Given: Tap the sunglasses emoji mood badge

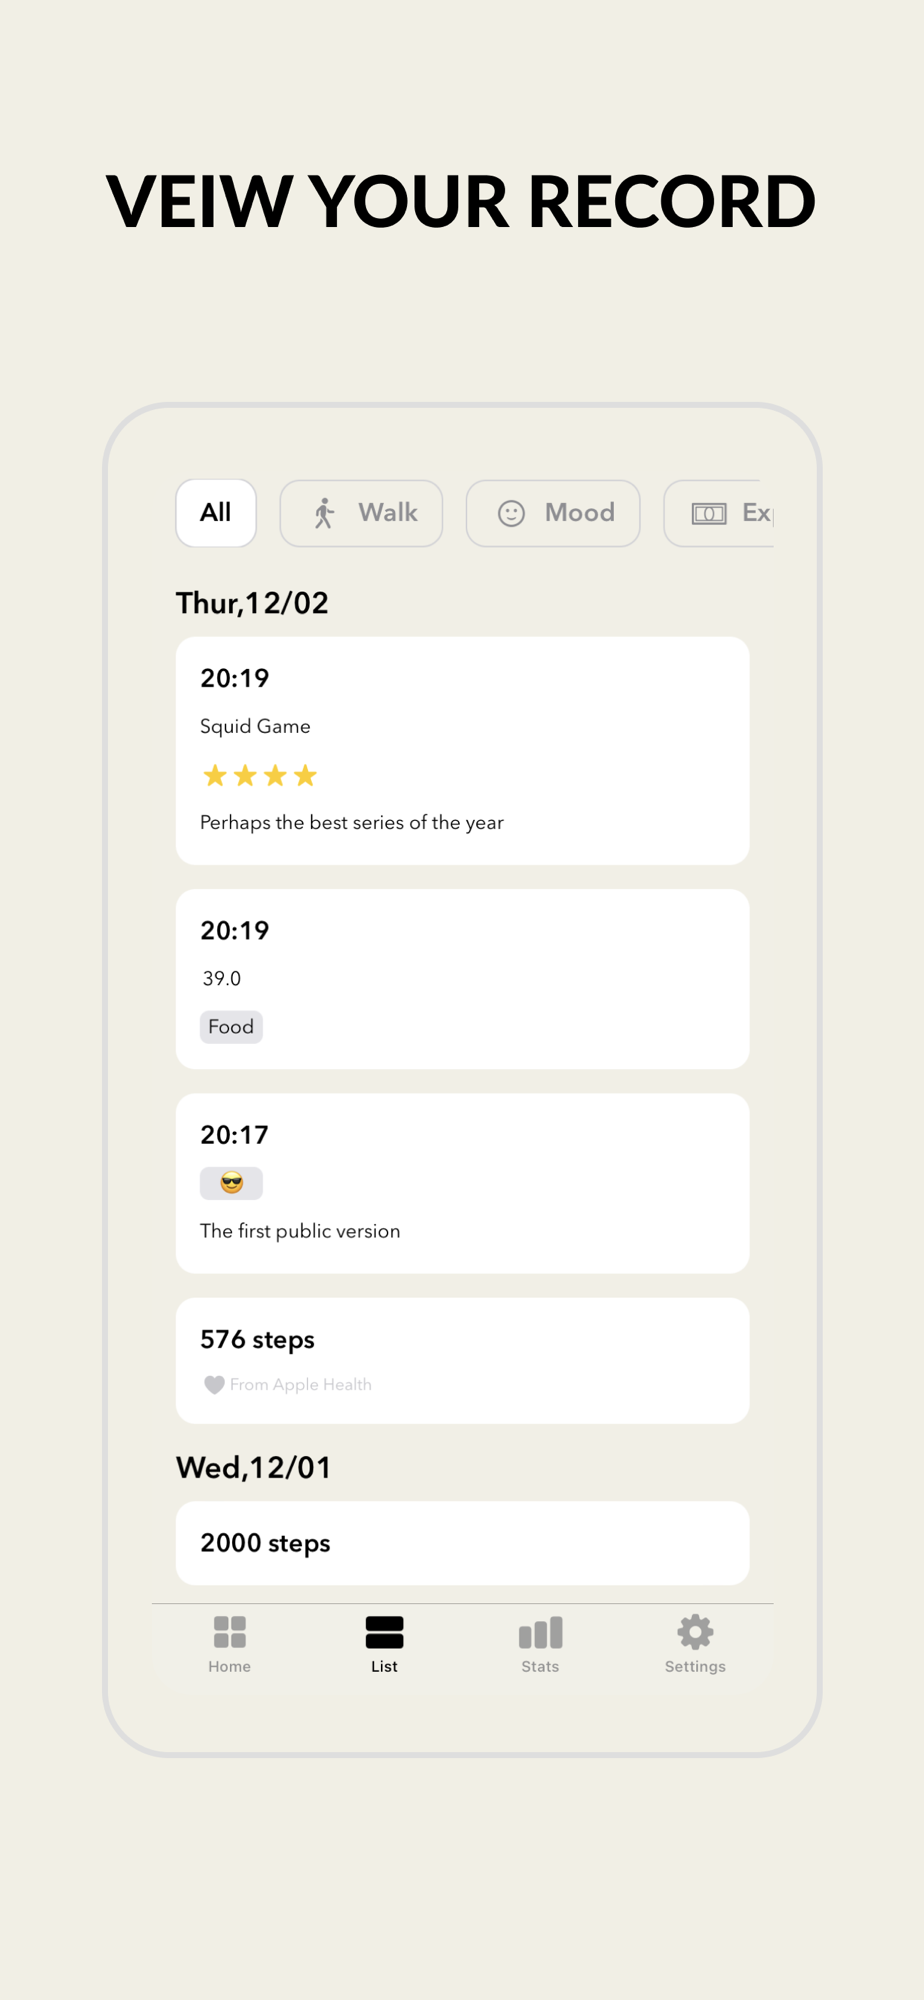Looking at the screenshot, I should (231, 1183).
